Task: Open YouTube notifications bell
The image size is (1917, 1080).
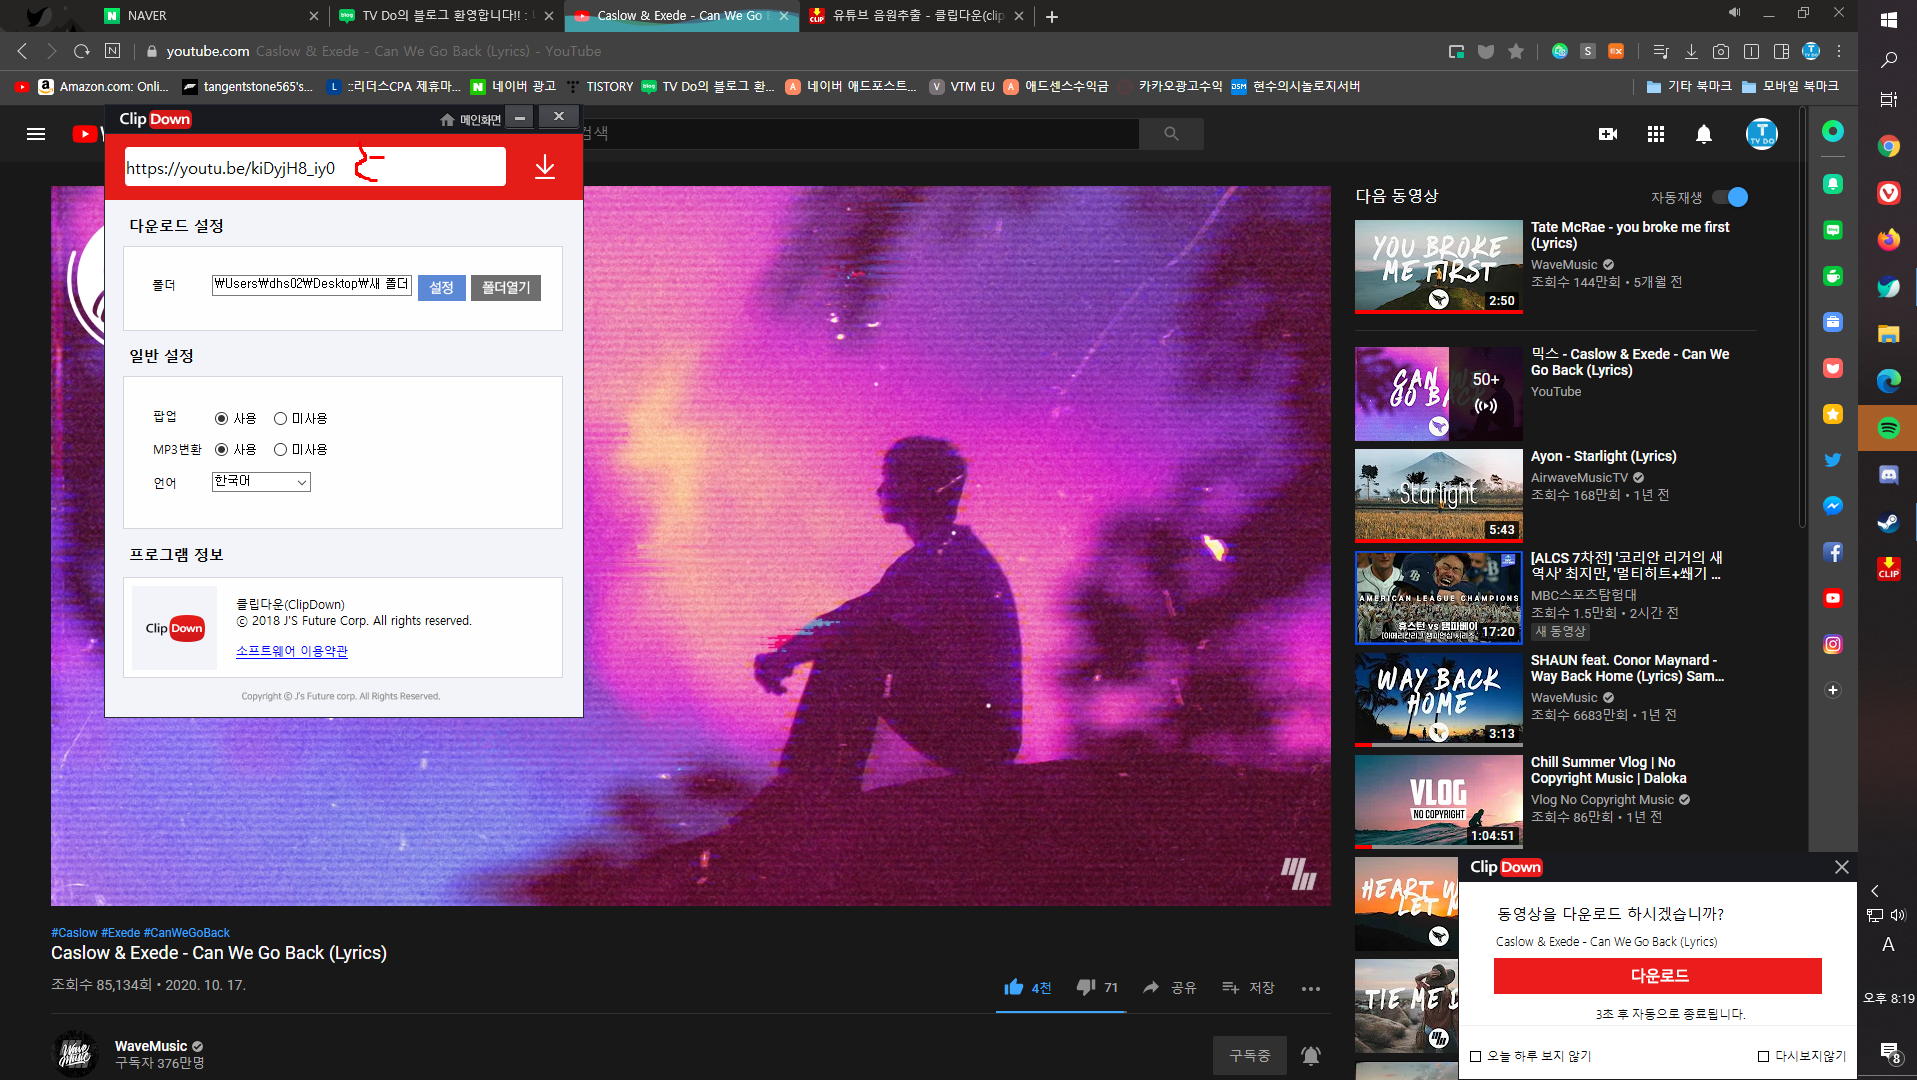Action: [x=1704, y=134]
